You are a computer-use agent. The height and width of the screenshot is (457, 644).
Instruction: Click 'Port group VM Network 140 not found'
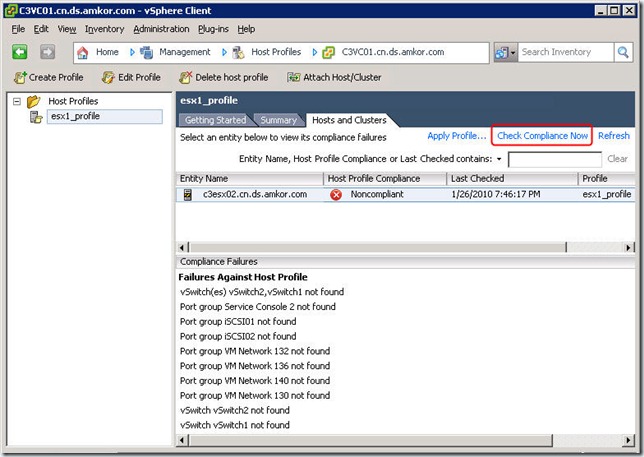(255, 381)
